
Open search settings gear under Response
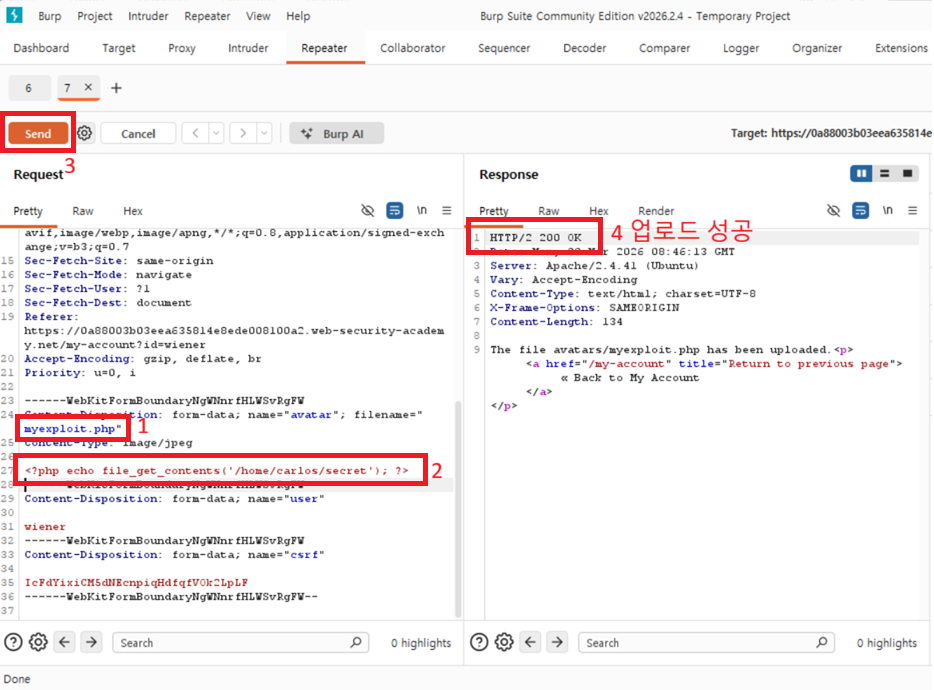point(504,642)
